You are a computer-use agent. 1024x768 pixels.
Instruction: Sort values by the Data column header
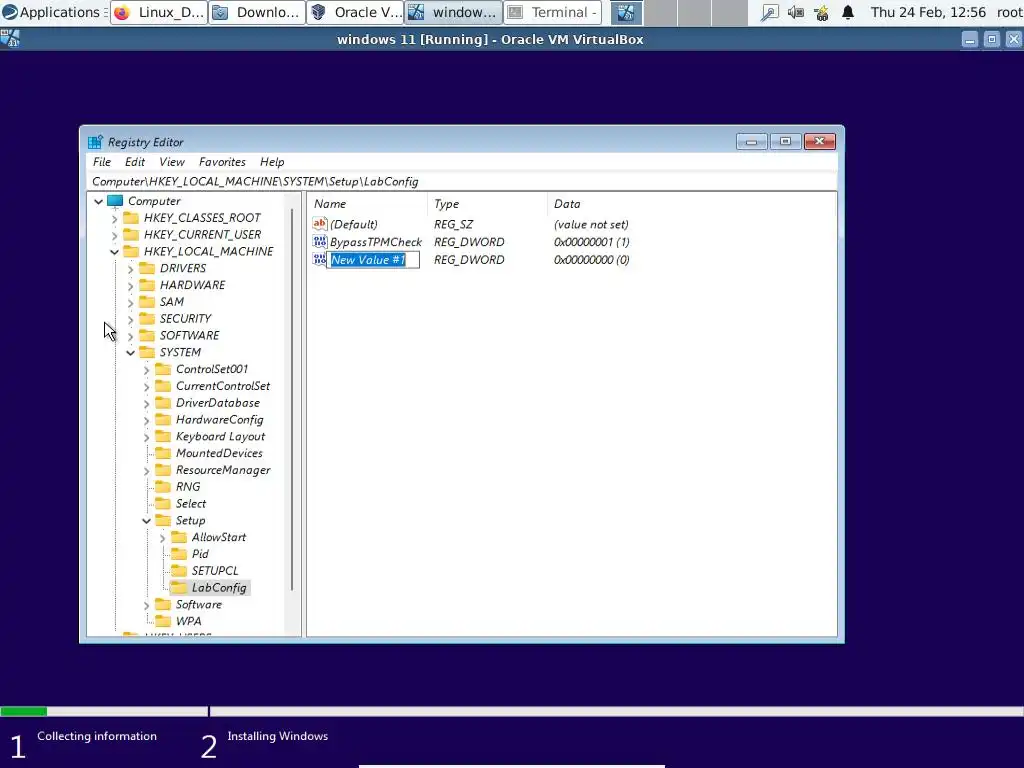(x=691, y=204)
